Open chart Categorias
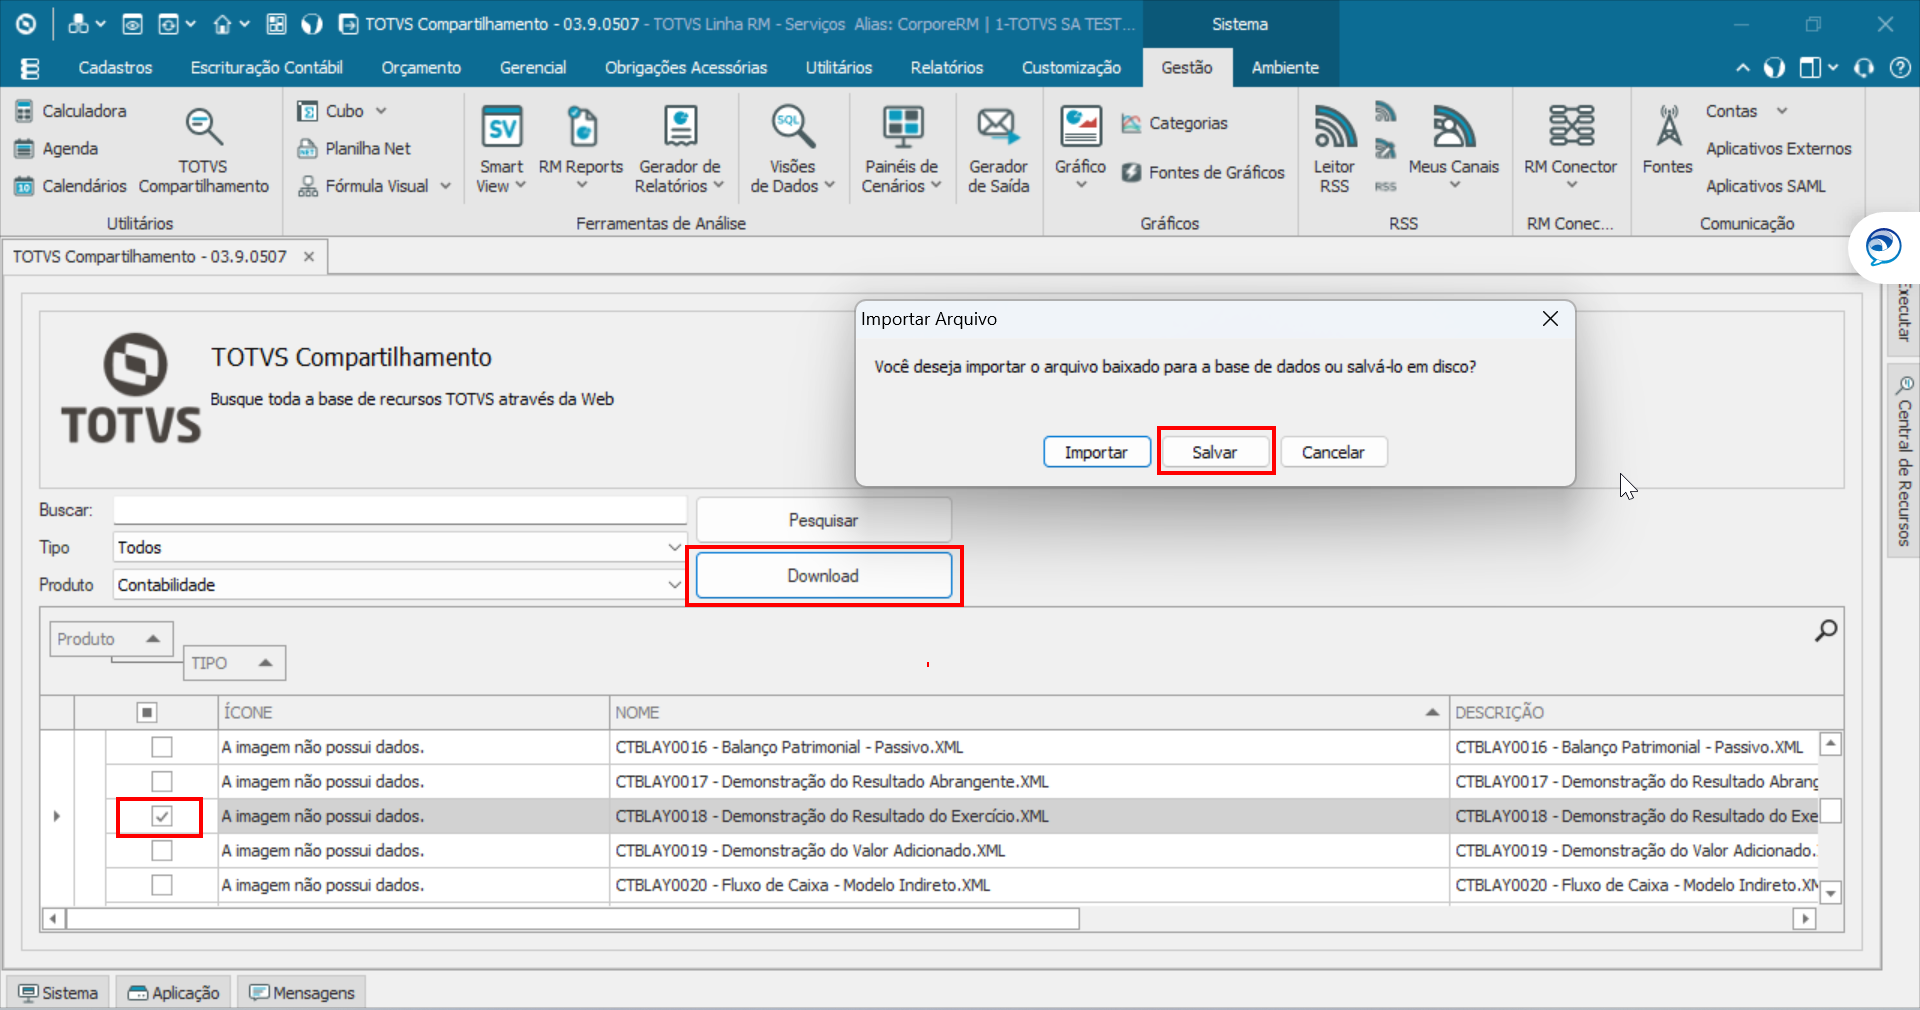1920x1010 pixels. pos(1174,123)
